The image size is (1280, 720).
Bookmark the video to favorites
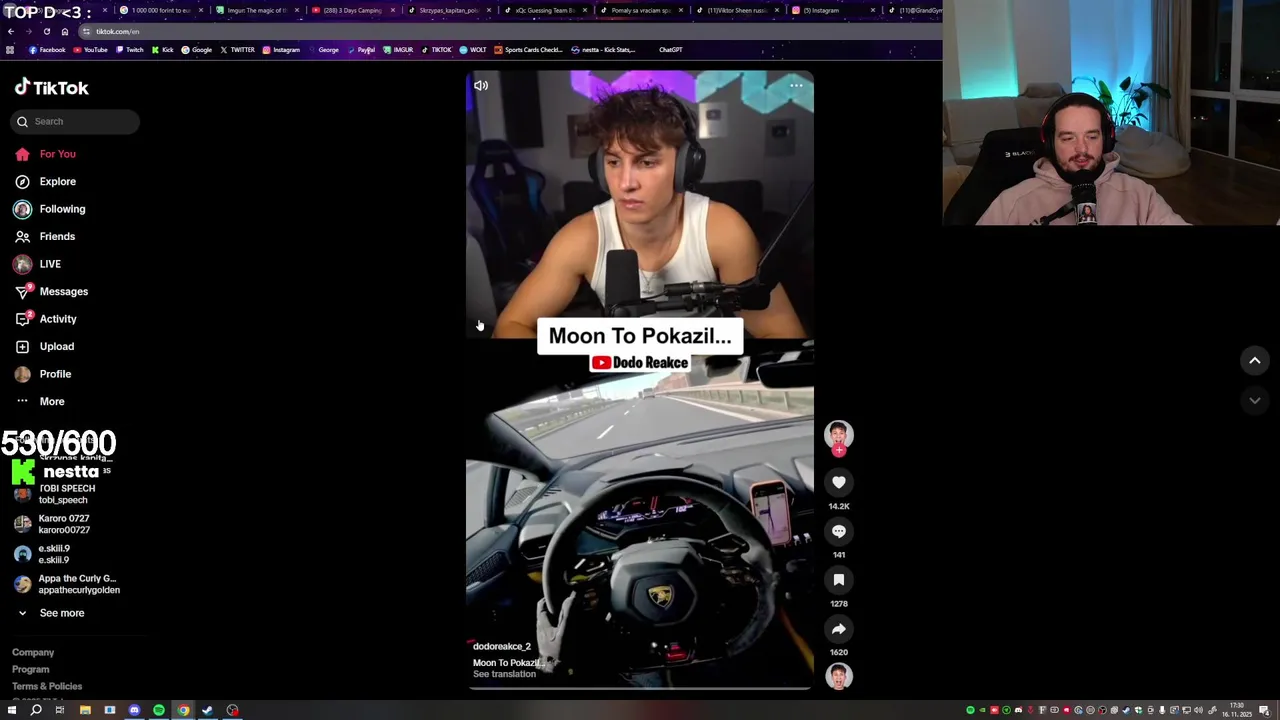tap(839, 580)
